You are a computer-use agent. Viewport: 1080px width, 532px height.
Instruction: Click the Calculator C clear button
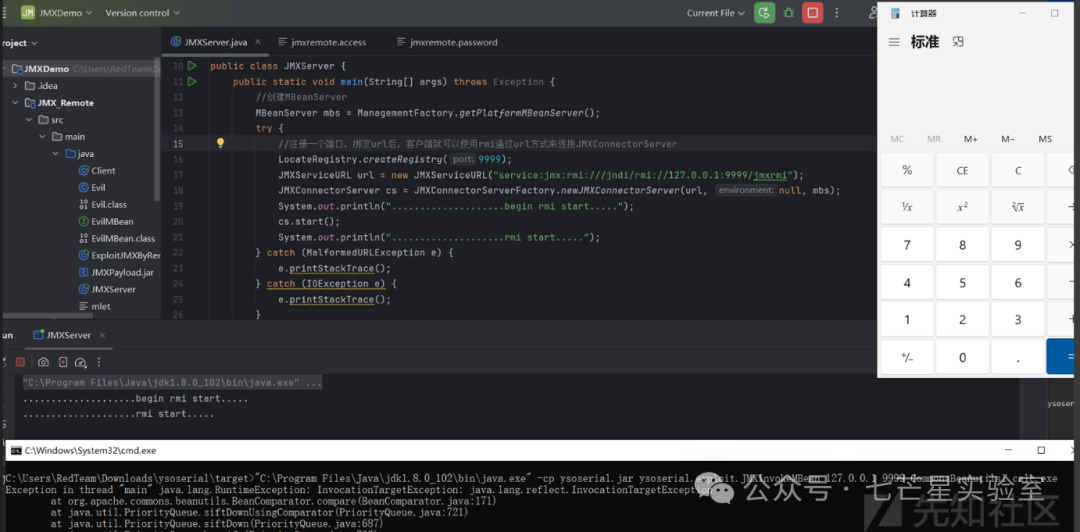tap(1018, 170)
